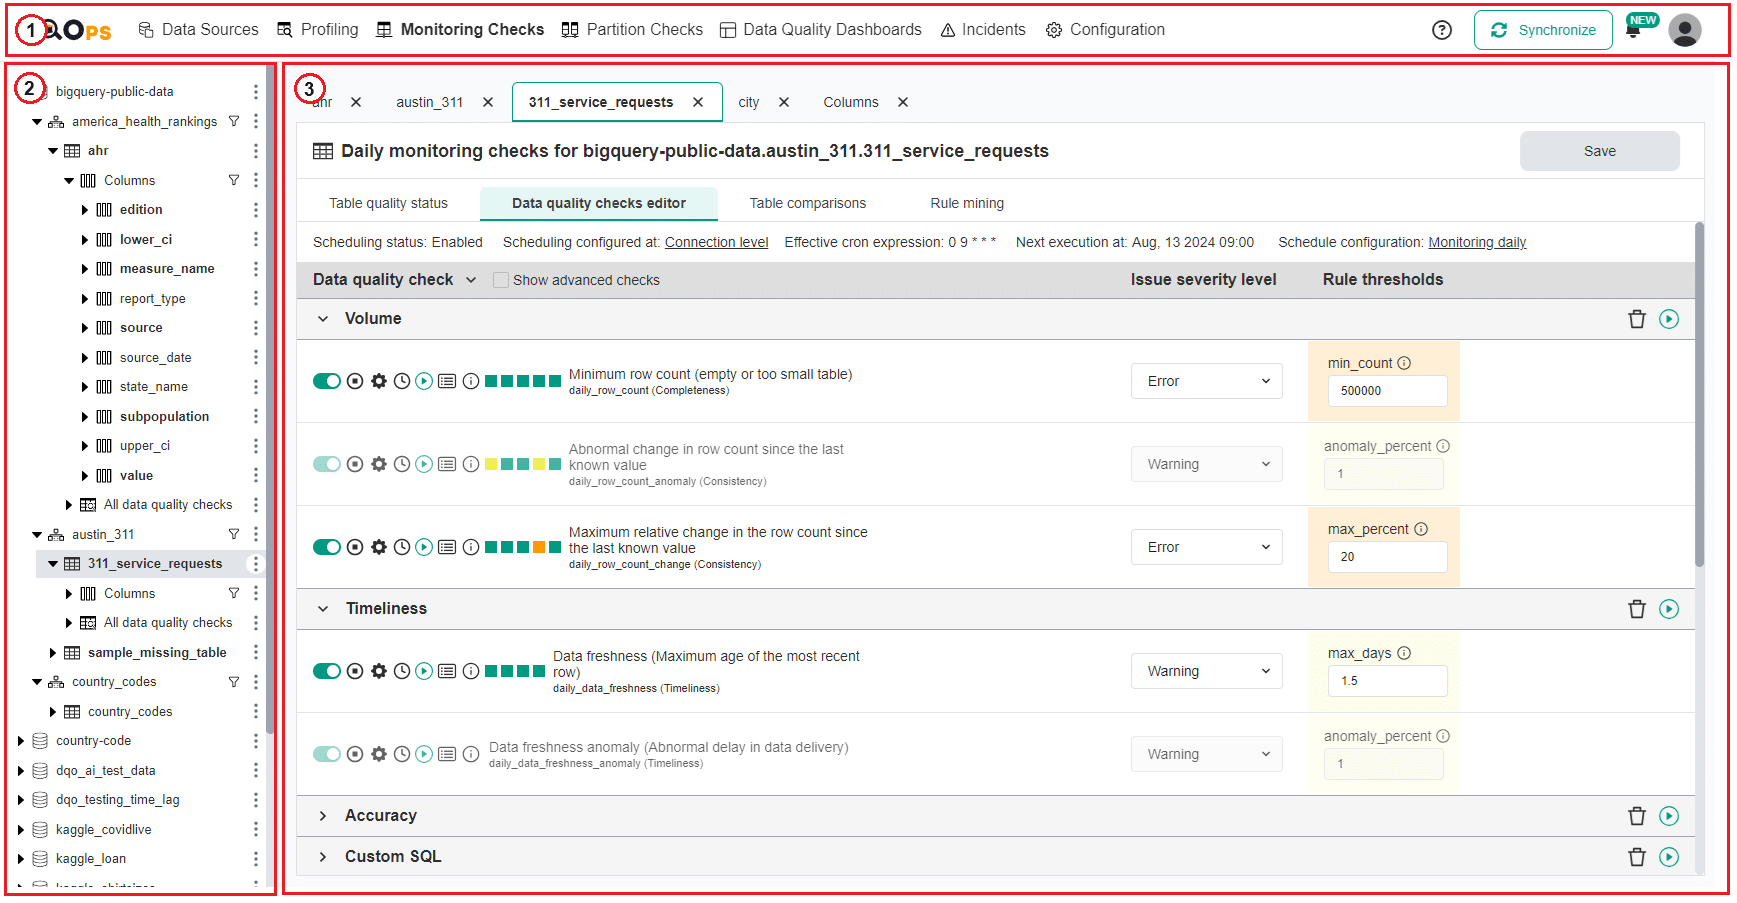Toggle Maximum relative change row count check

click(x=327, y=547)
